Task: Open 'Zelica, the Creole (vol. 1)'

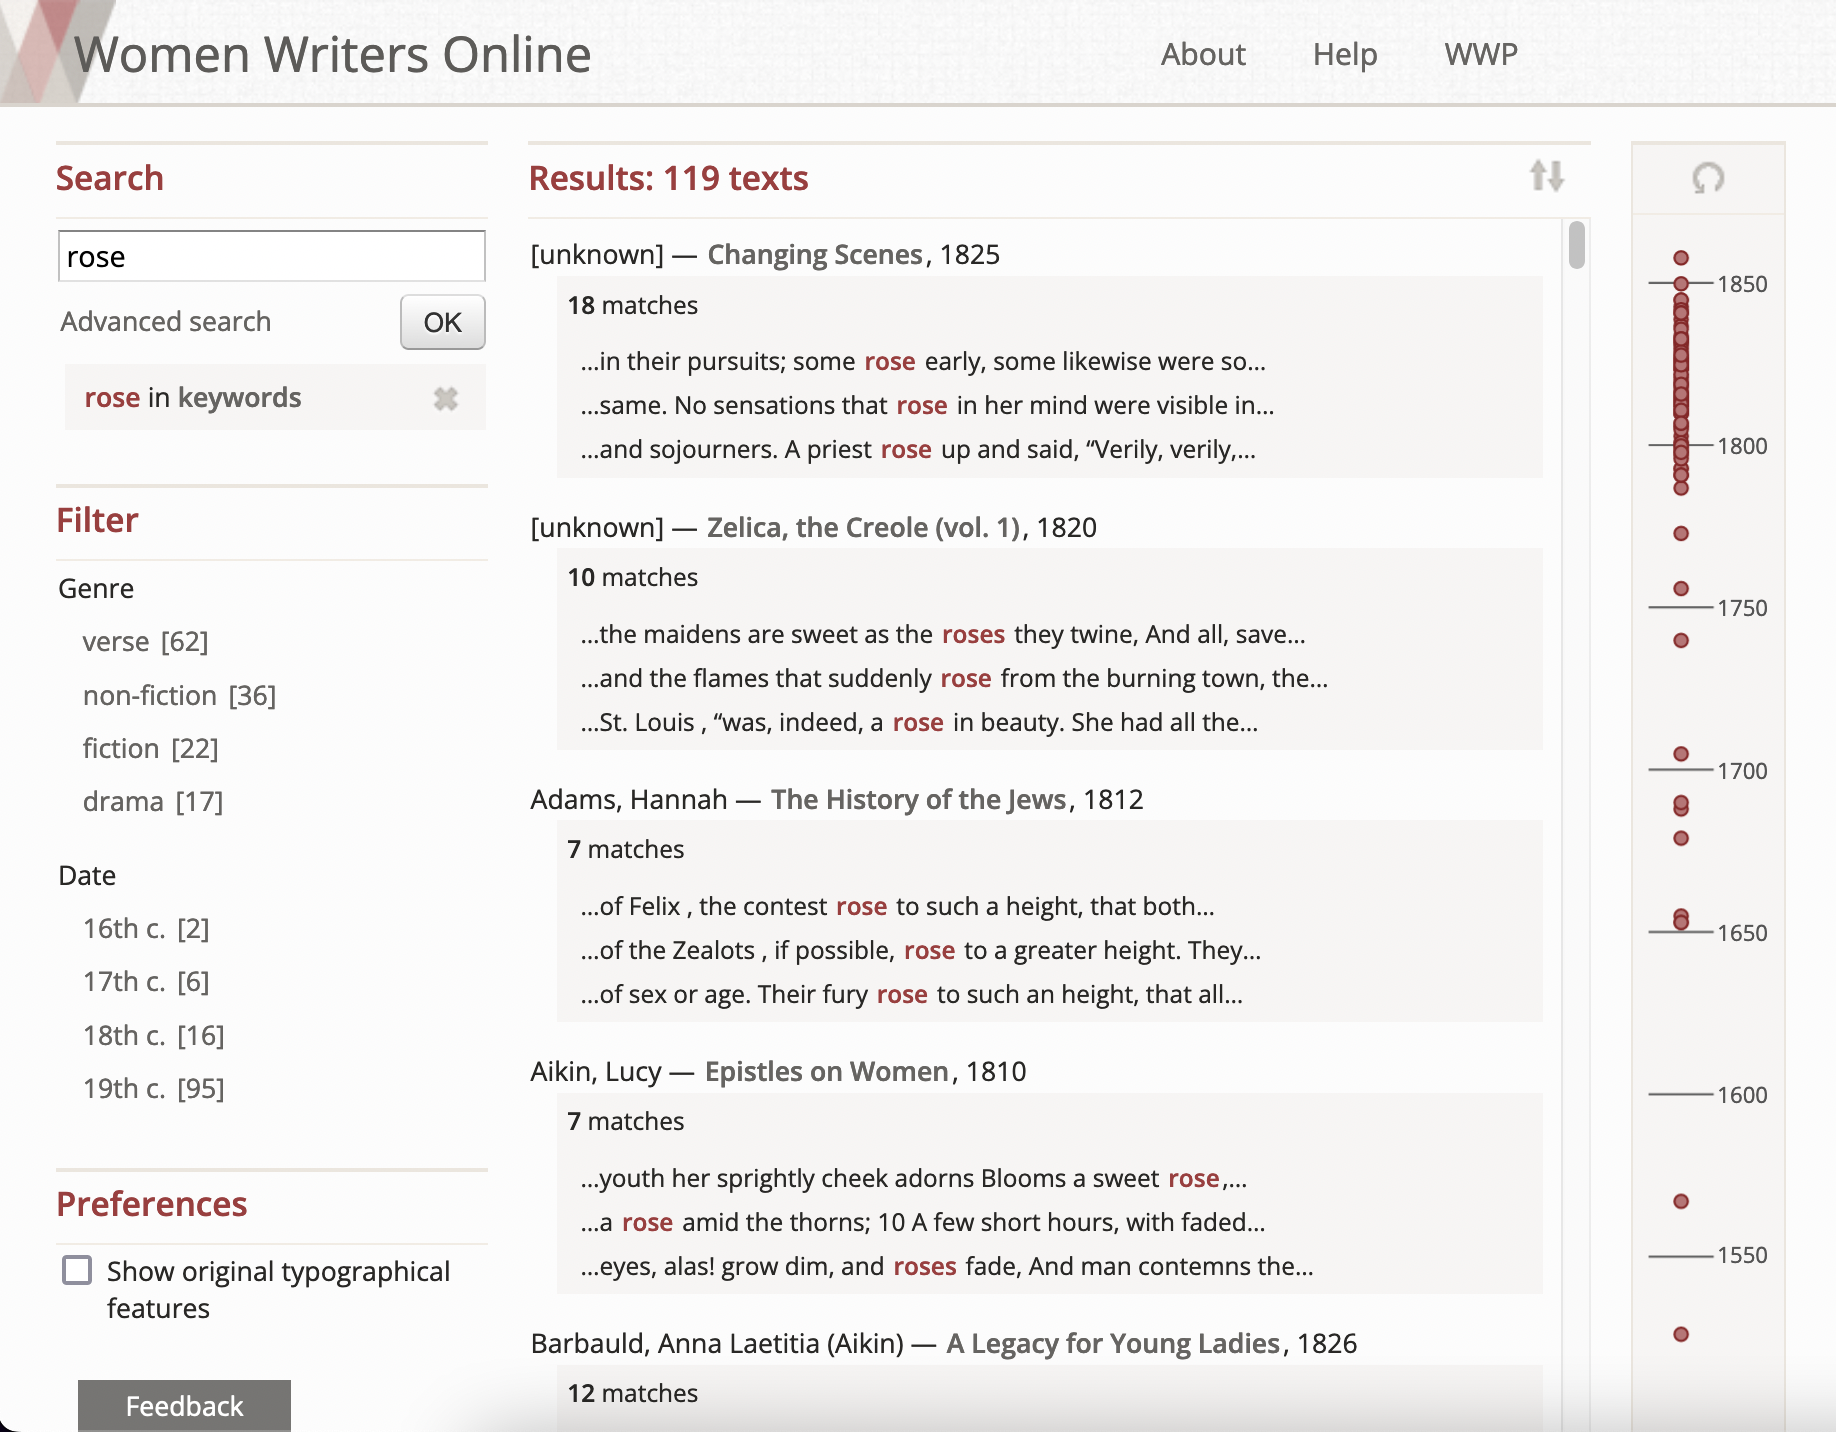Action: 864,527
